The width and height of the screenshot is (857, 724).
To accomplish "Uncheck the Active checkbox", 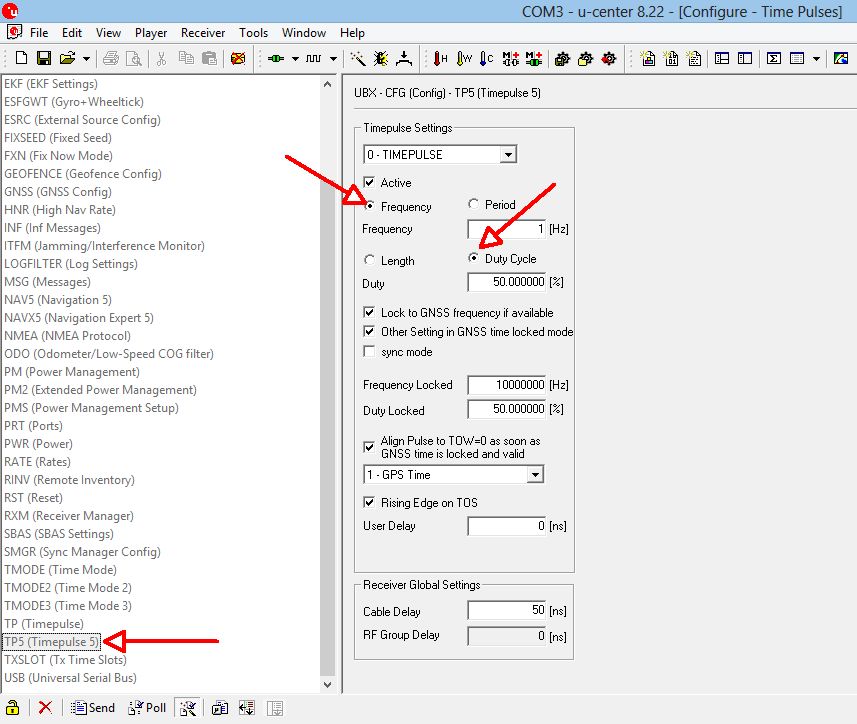I will (369, 182).
